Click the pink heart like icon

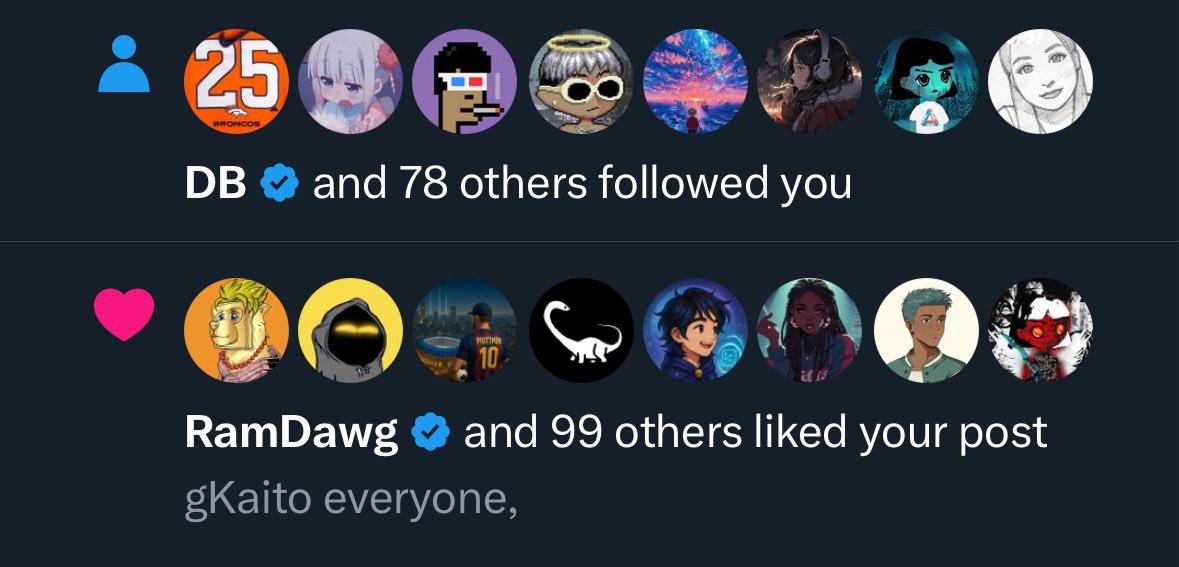[124, 314]
